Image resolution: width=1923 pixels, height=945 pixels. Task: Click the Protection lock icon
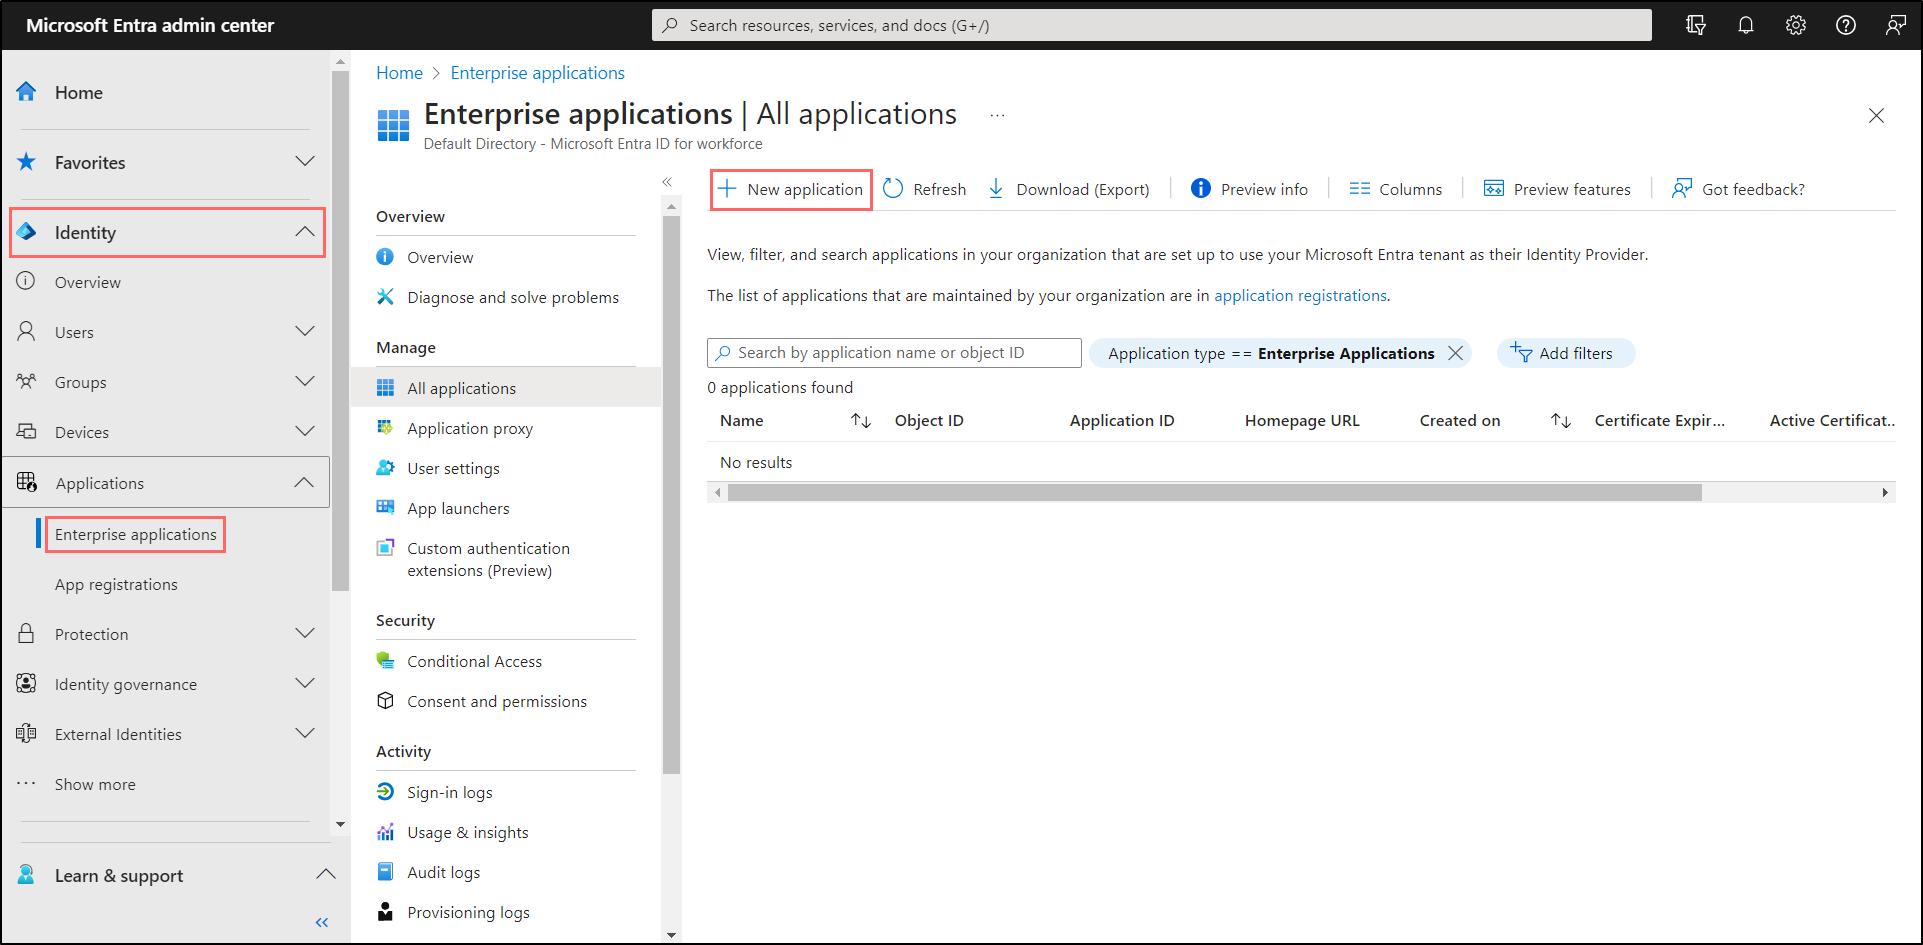click(x=27, y=634)
